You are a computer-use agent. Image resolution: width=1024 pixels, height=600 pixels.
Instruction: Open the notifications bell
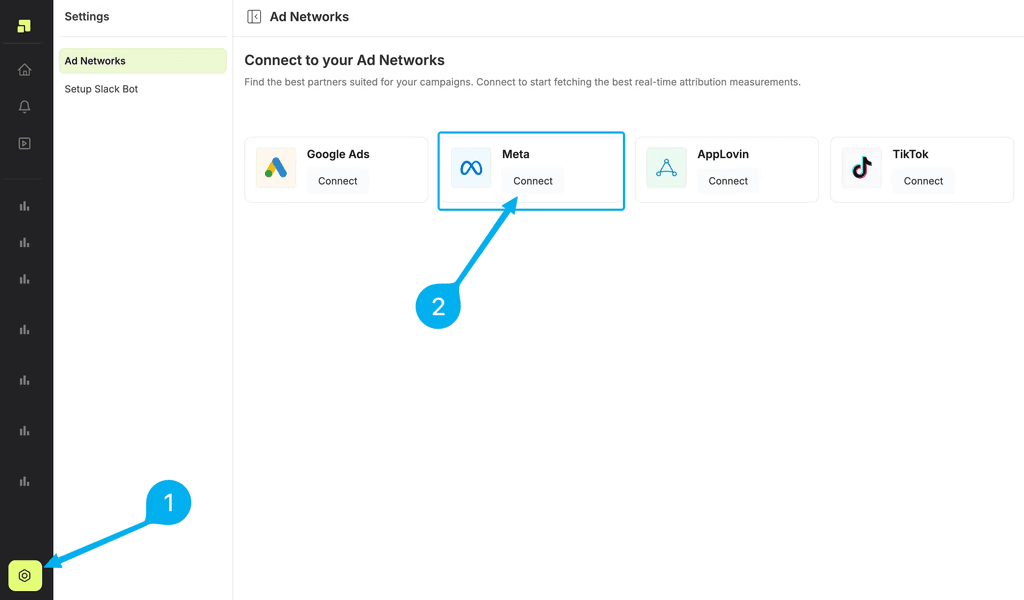click(25, 107)
